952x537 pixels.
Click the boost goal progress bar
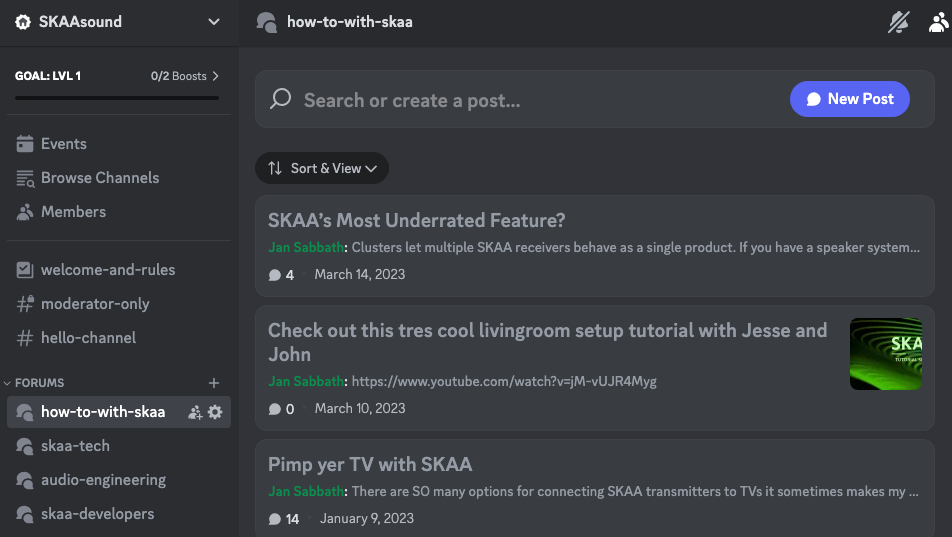tap(117, 98)
